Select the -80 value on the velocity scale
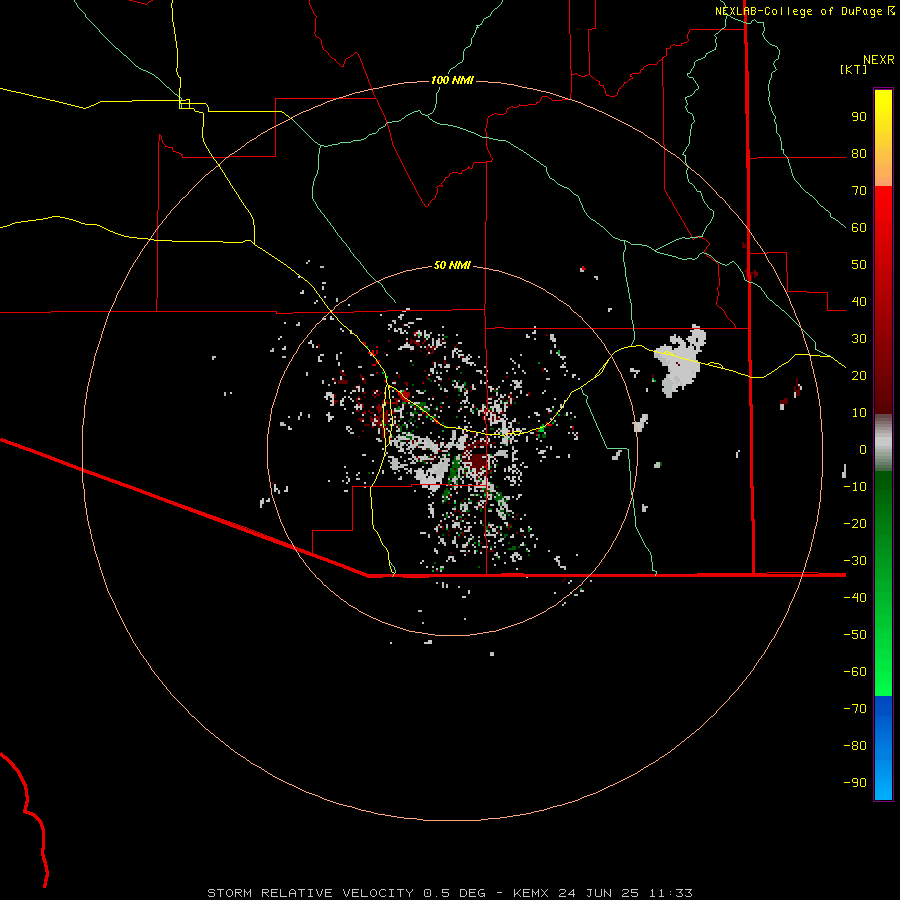The image size is (900, 900). 855,746
